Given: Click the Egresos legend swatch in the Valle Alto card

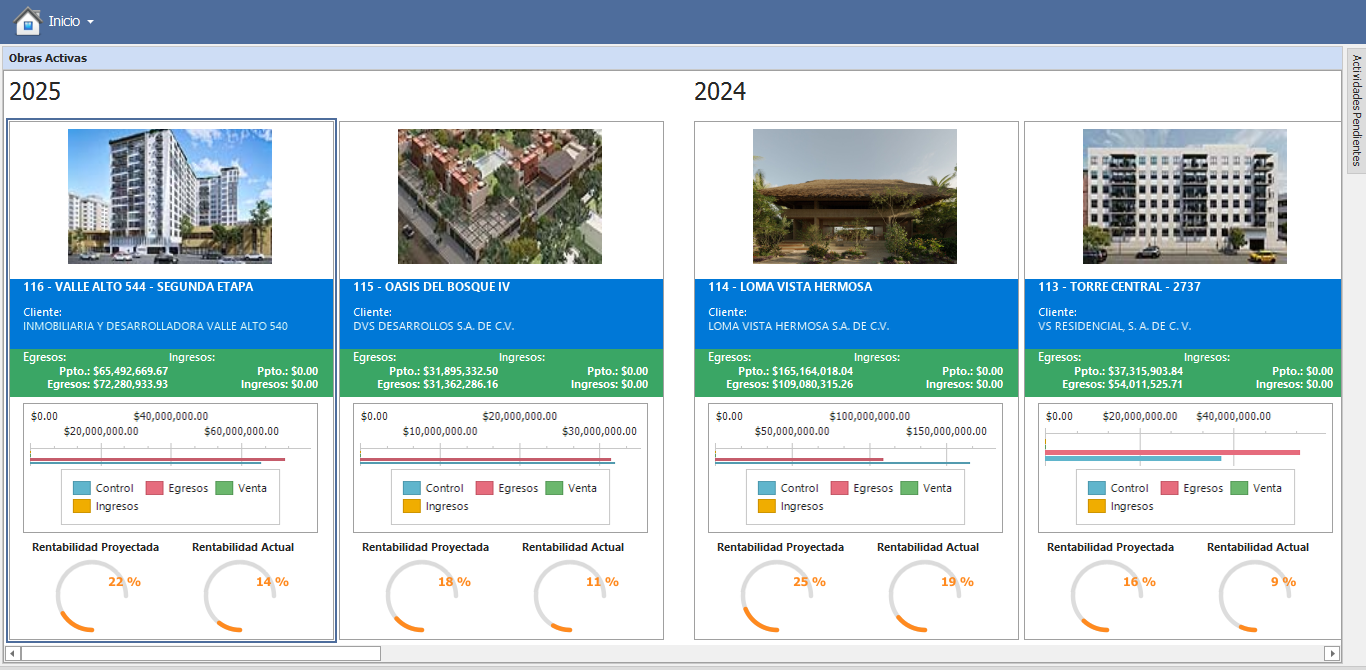Looking at the screenshot, I should tap(155, 488).
